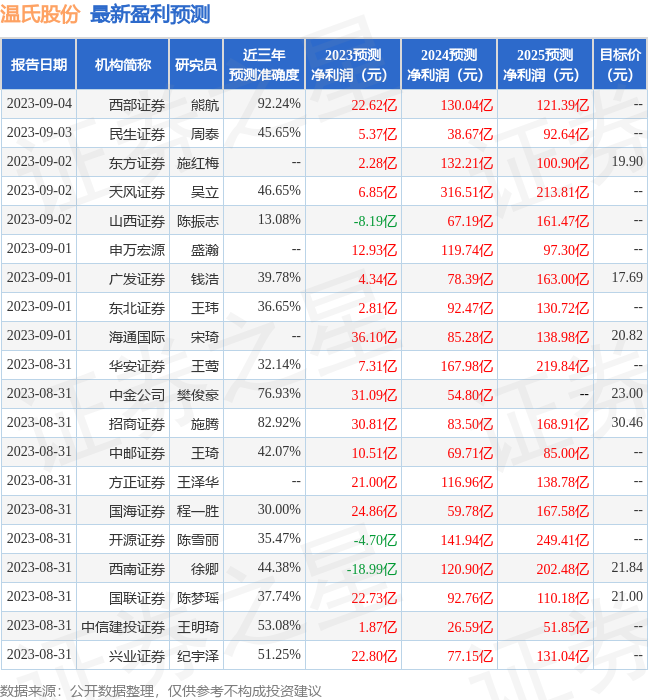This screenshot has height=700, width=648.
Task: Click researcher 陈梦瑶
Action: [x=198, y=598]
